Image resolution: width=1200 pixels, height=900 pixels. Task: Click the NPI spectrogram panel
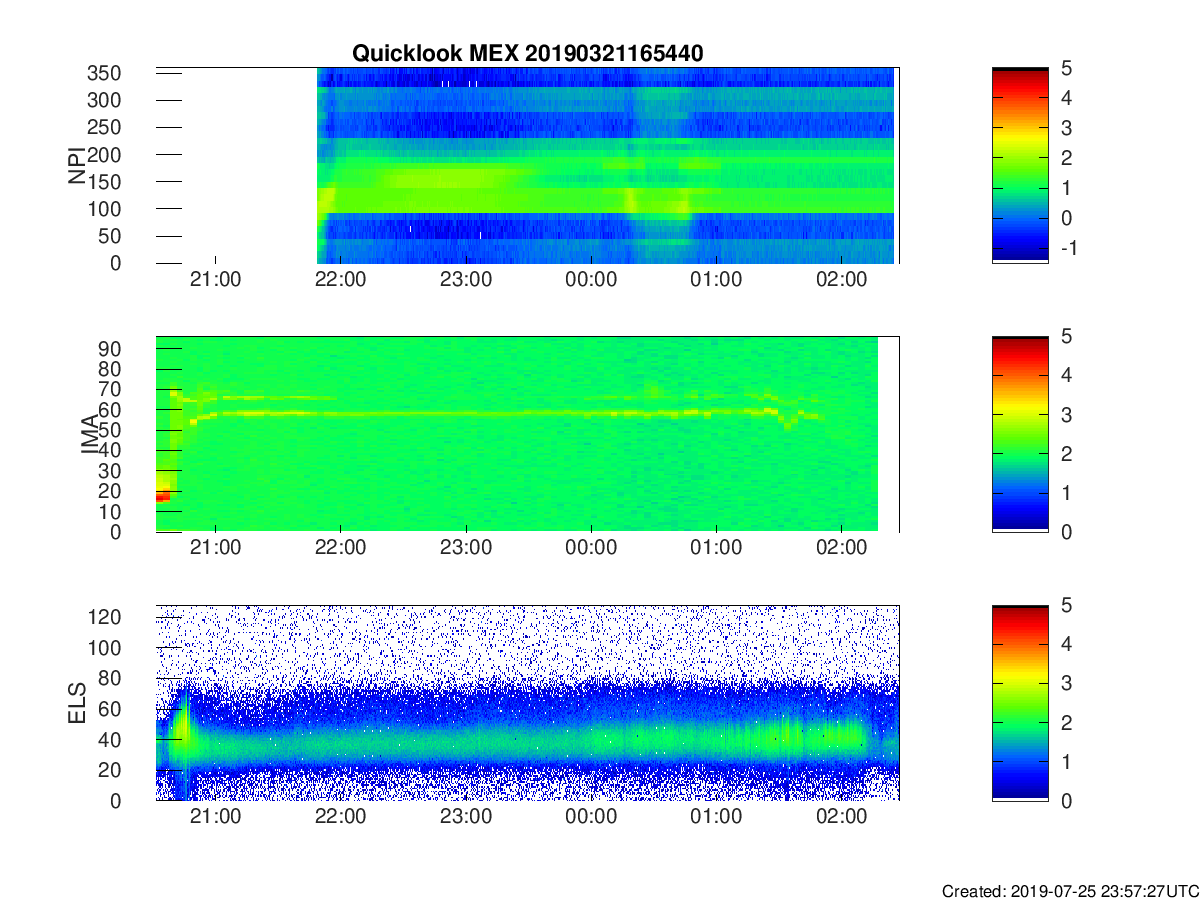coord(528,165)
